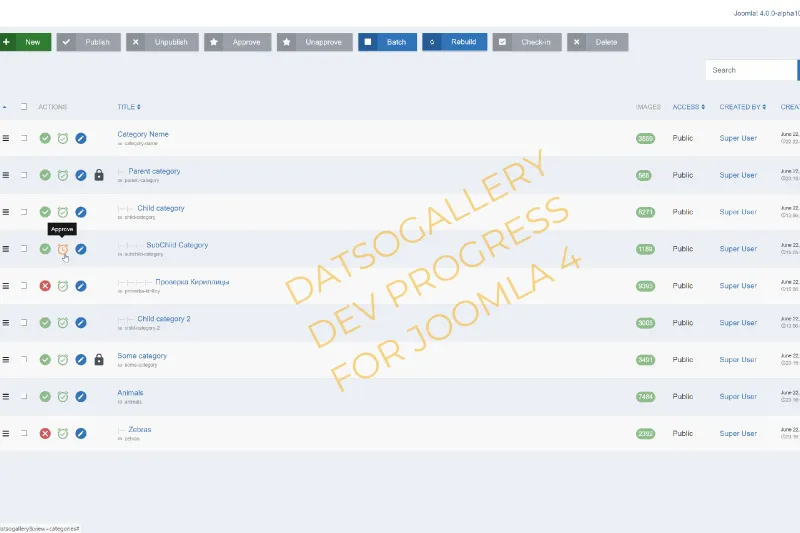Viewport: 800px width, 533px height.
Task: Sort the list by Created By column
Action: point(742,107)
